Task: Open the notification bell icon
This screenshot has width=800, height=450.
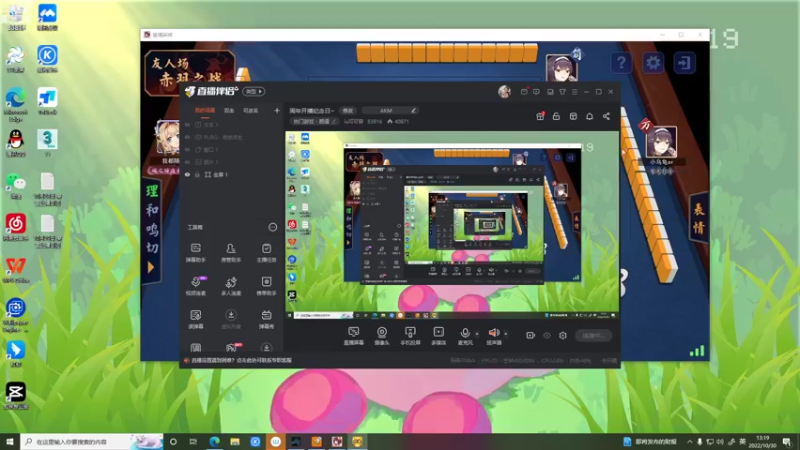Action: [589, 116]
